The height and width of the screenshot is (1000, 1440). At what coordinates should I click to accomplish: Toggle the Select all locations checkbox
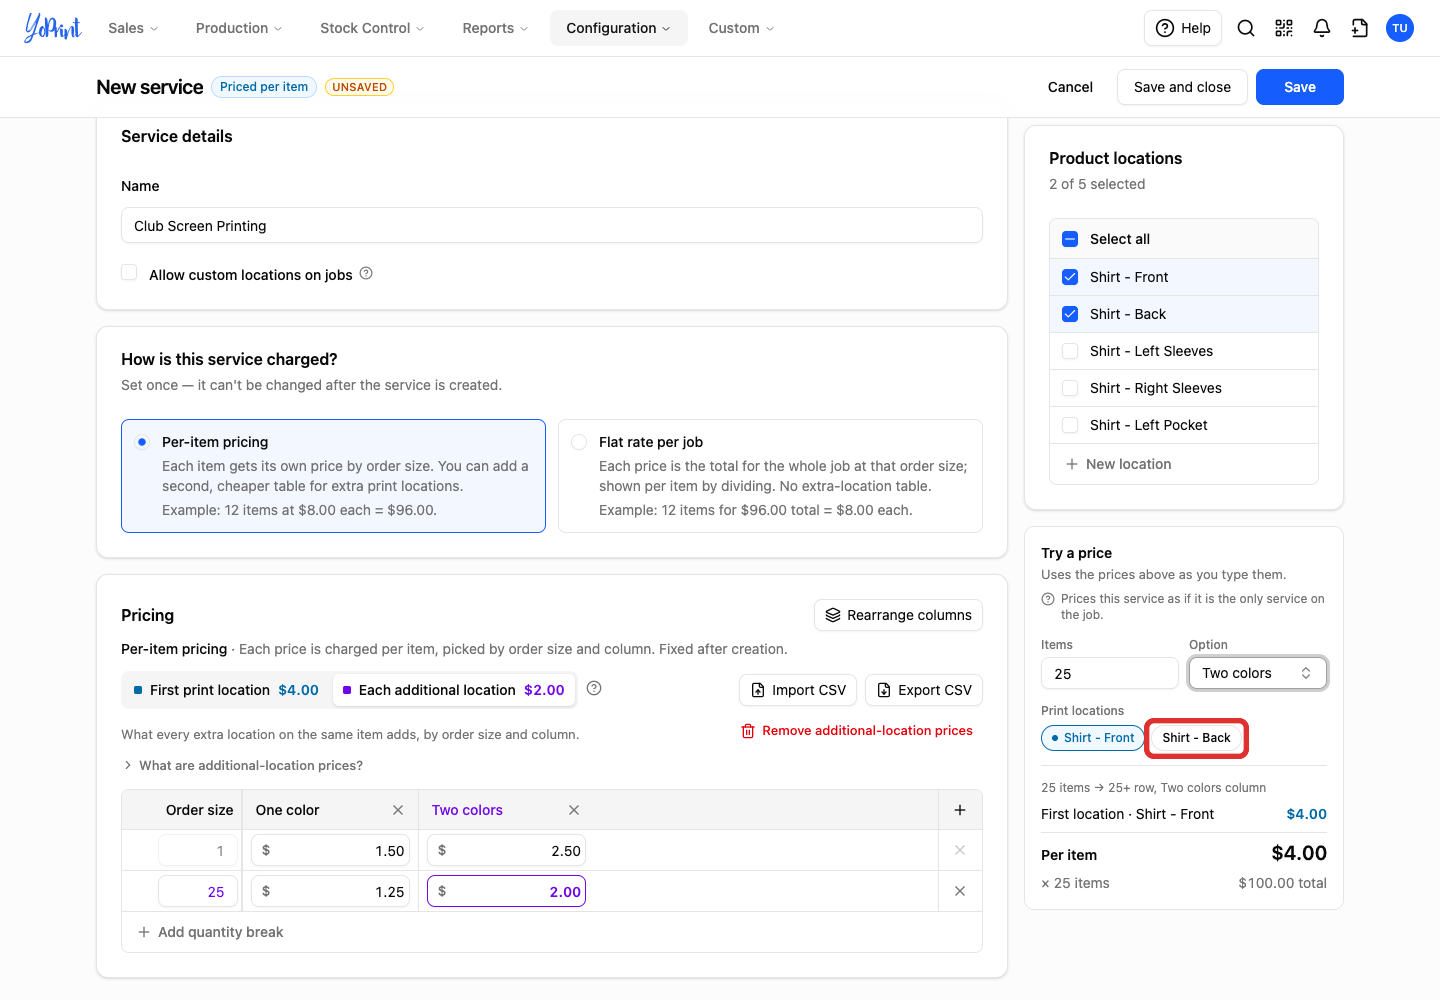tap(1070, 239)
